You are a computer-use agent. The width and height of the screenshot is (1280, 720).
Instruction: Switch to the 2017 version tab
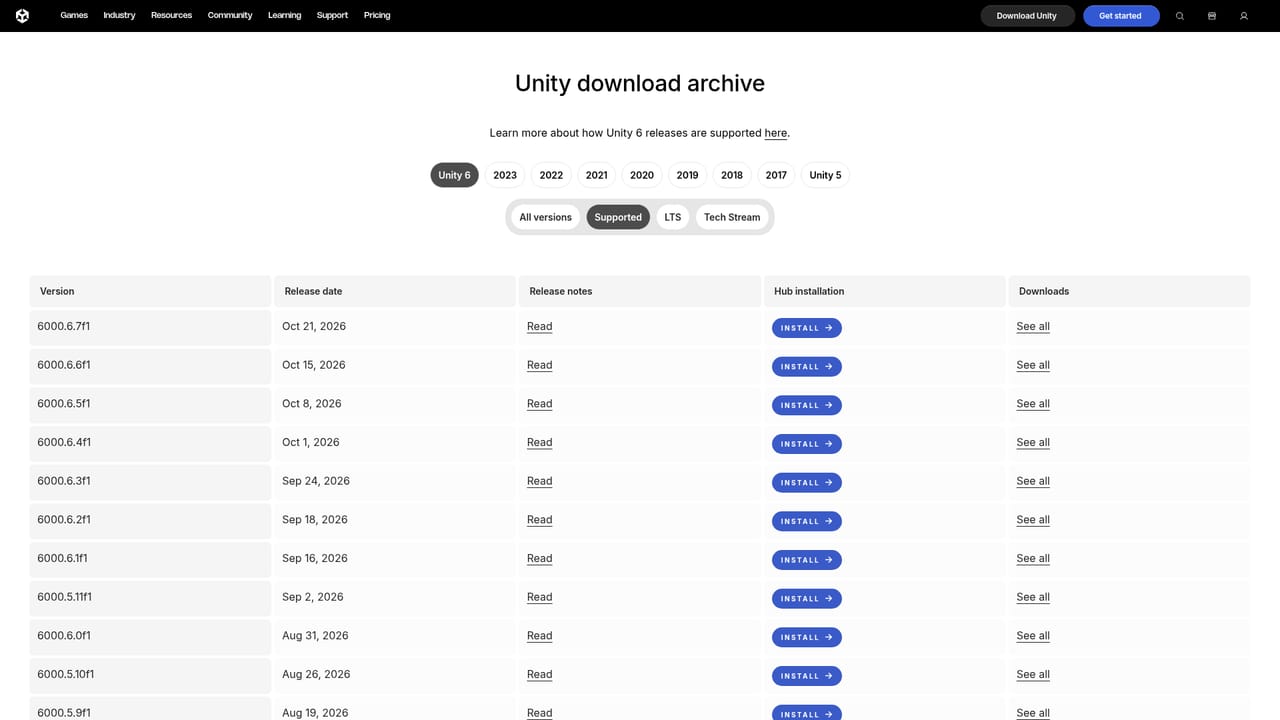tap(776, 175)
